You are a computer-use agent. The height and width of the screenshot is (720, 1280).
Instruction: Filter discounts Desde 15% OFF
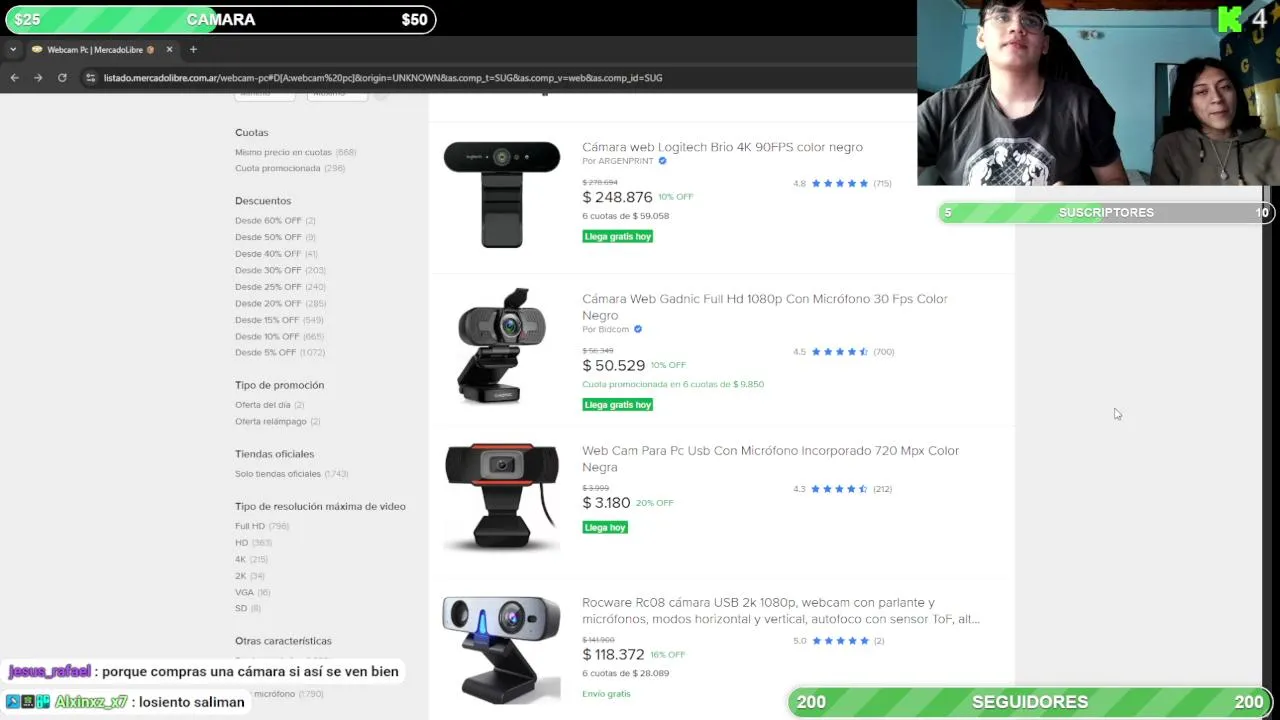(279, 320)
